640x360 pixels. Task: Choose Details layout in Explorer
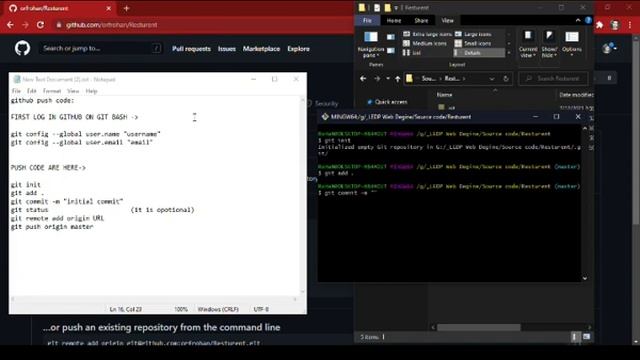point(479,53)
